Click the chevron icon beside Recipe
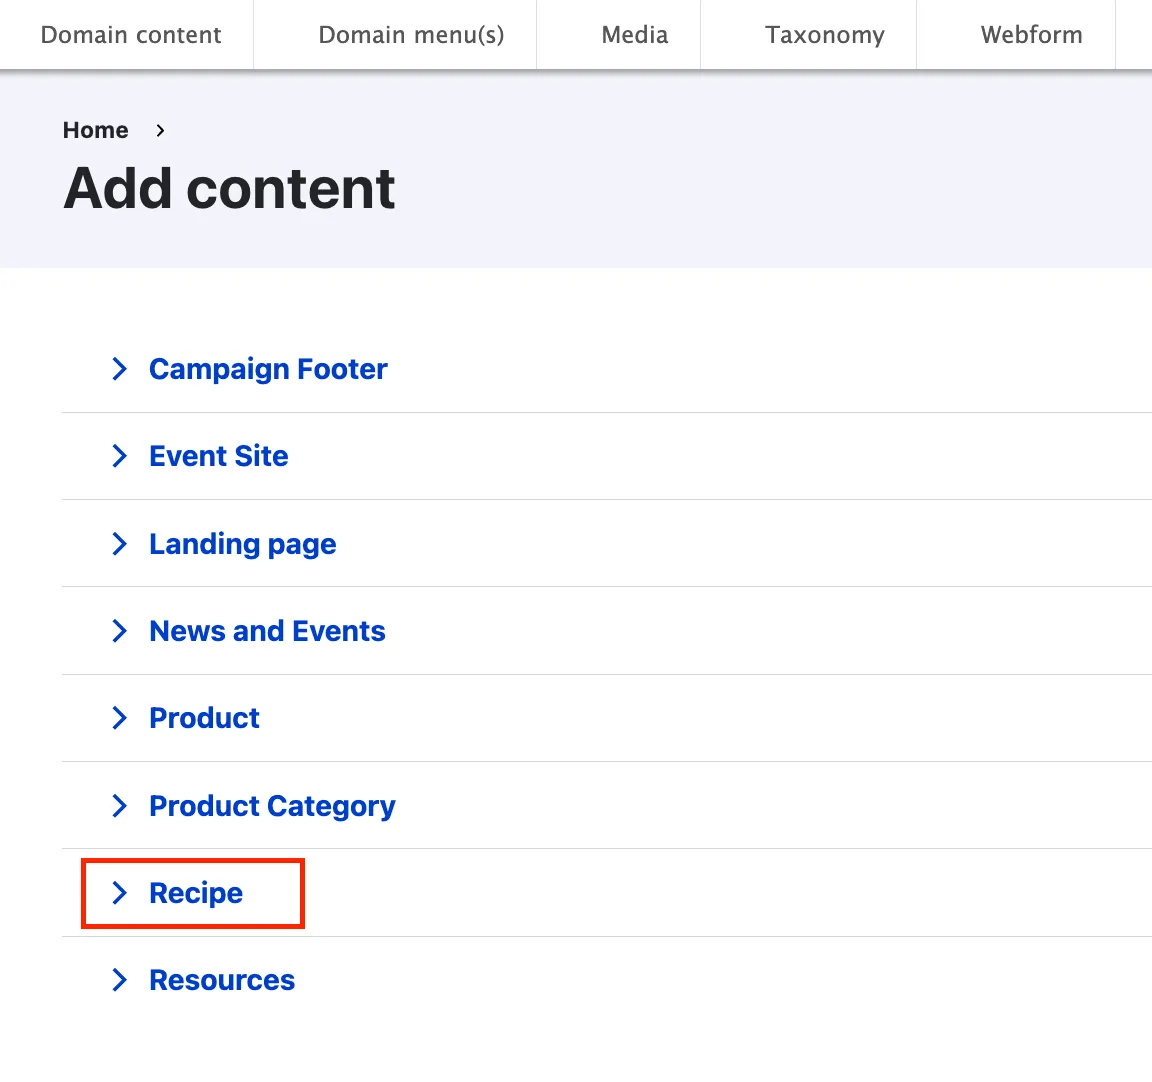Image resolution: width=1152 pixels, height=1082 pixels. click(x=120, y=893)
